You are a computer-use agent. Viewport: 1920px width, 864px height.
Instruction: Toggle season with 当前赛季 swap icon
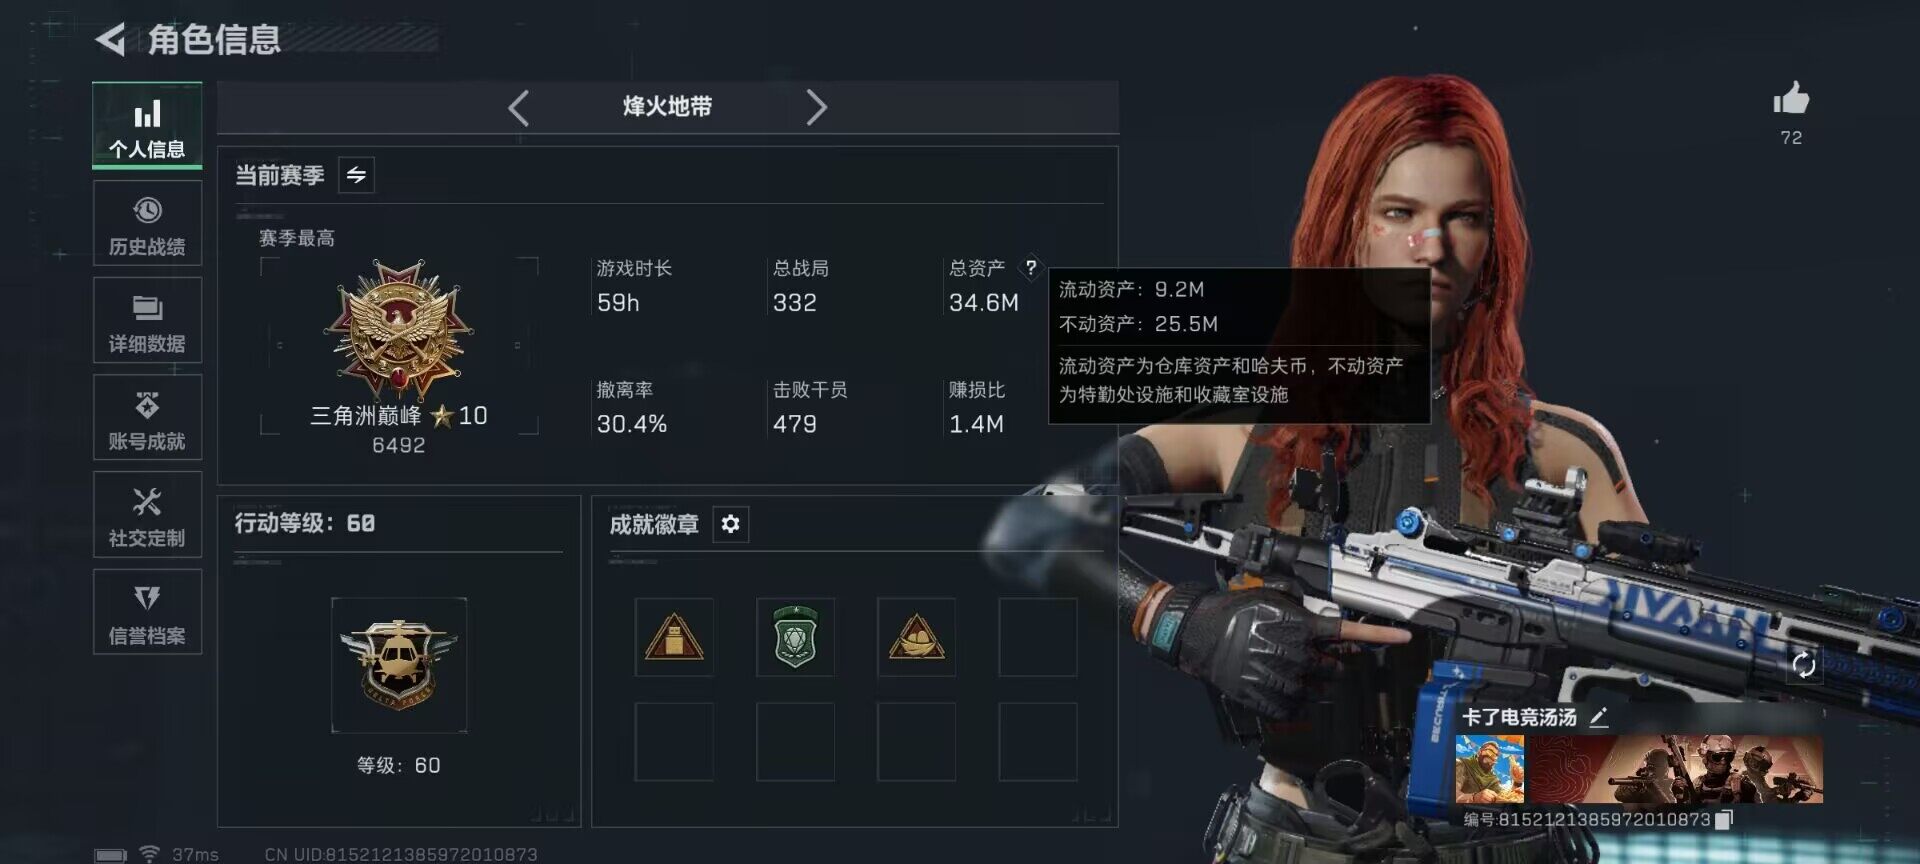tap(356, 175)
